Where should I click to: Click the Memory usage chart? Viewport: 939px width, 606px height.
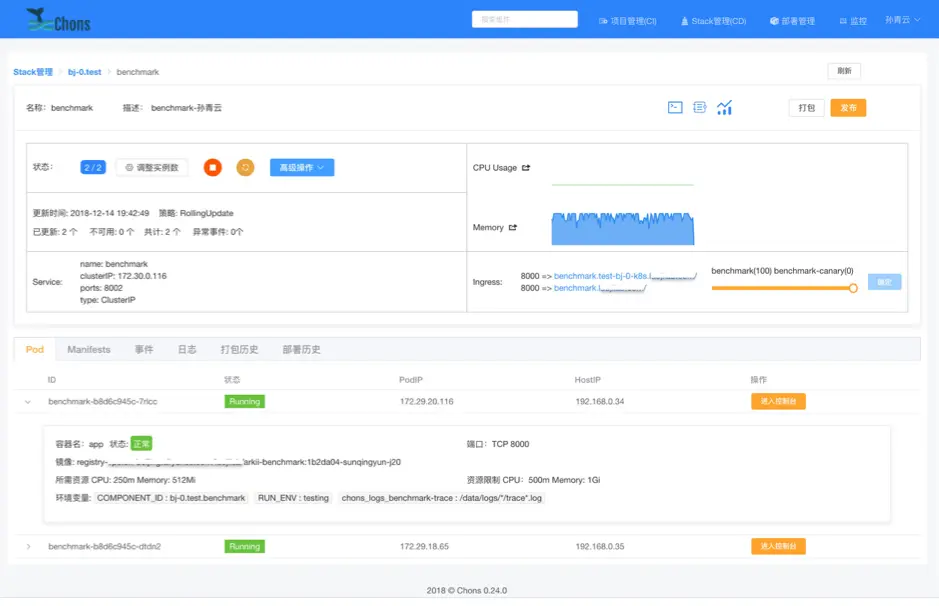click(x=623, y=228)
